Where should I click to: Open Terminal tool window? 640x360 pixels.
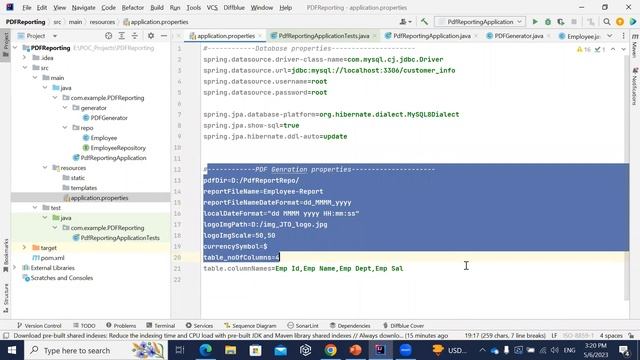(x=161, y=326)
